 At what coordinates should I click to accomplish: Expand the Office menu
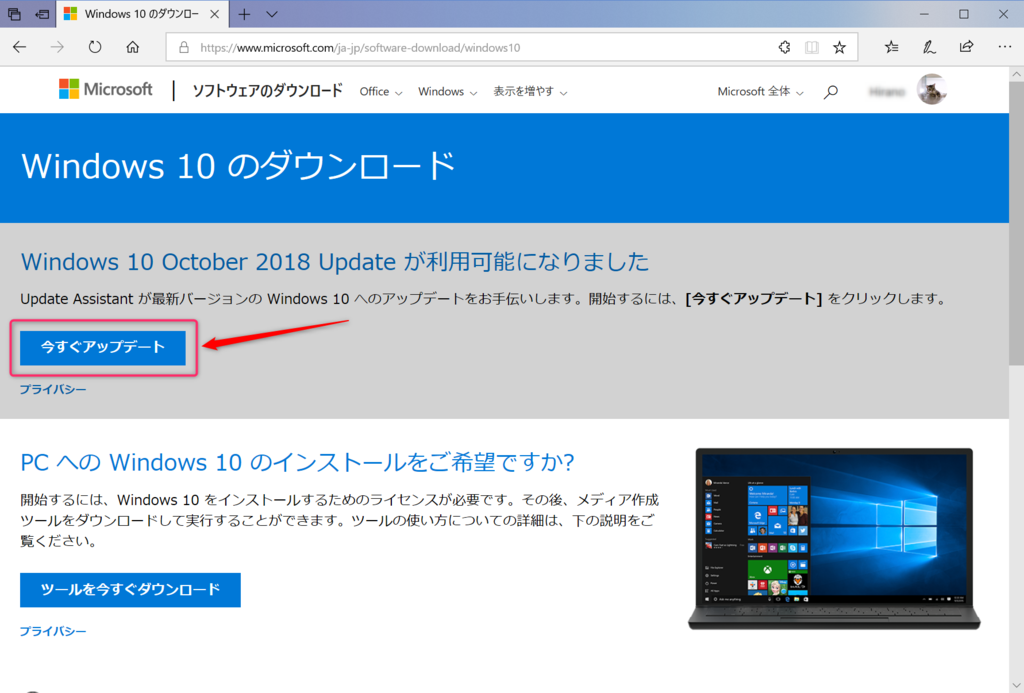tap(381, 91)
